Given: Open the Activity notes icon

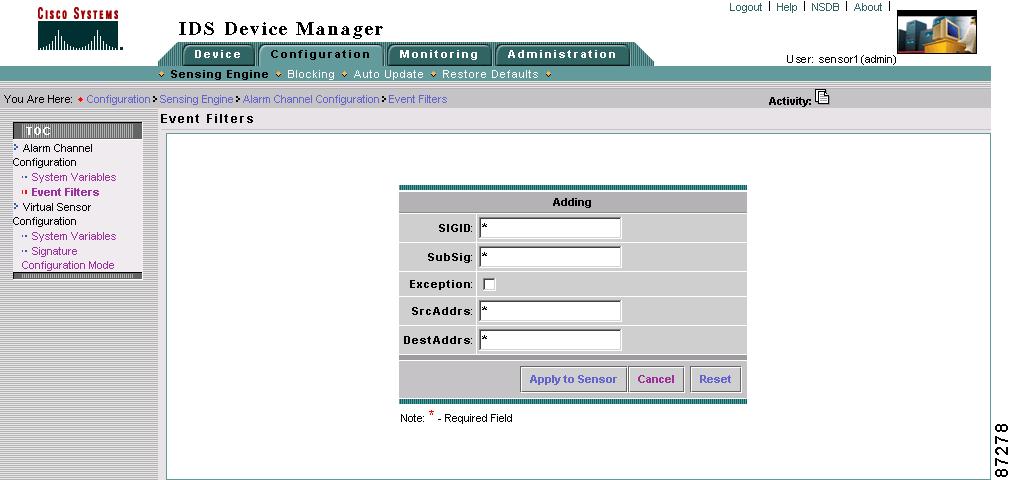Looking at the screenshot, I should (822, 97).
